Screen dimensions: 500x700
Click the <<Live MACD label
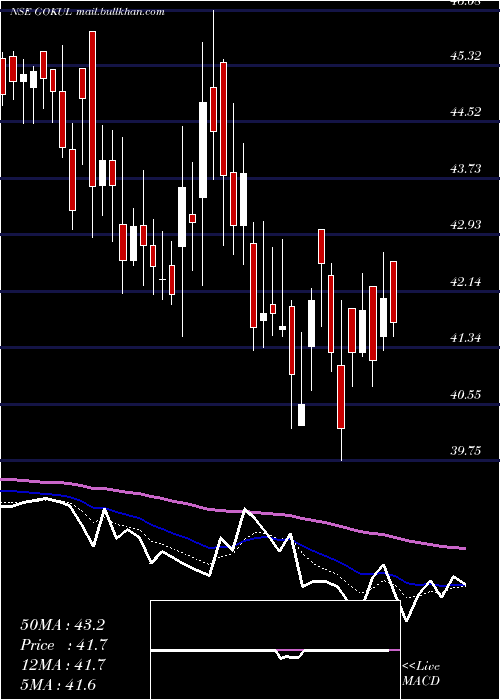[421, 673]
